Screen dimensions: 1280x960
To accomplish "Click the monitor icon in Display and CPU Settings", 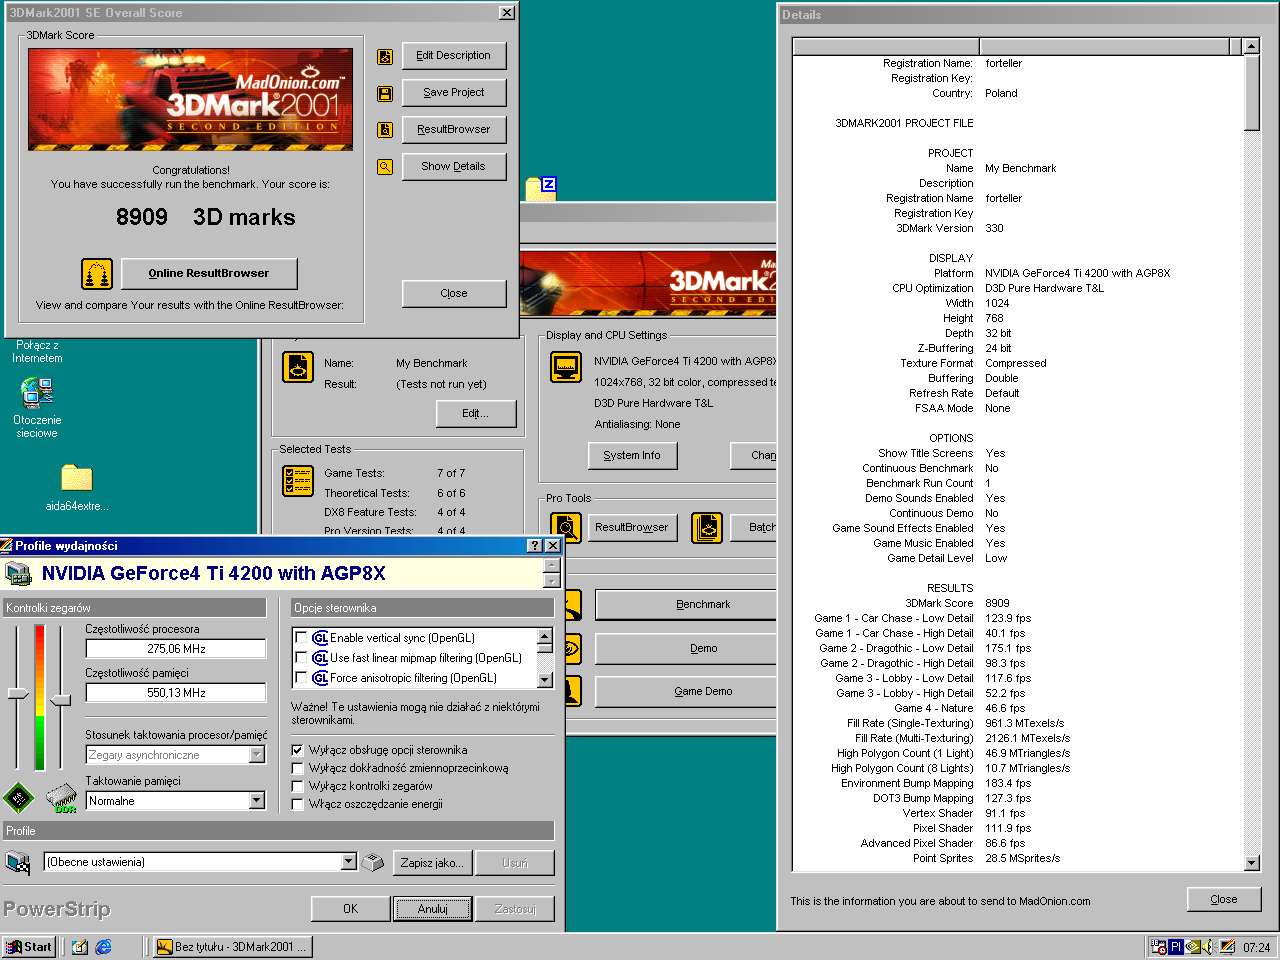I will (x=566, y=367).
